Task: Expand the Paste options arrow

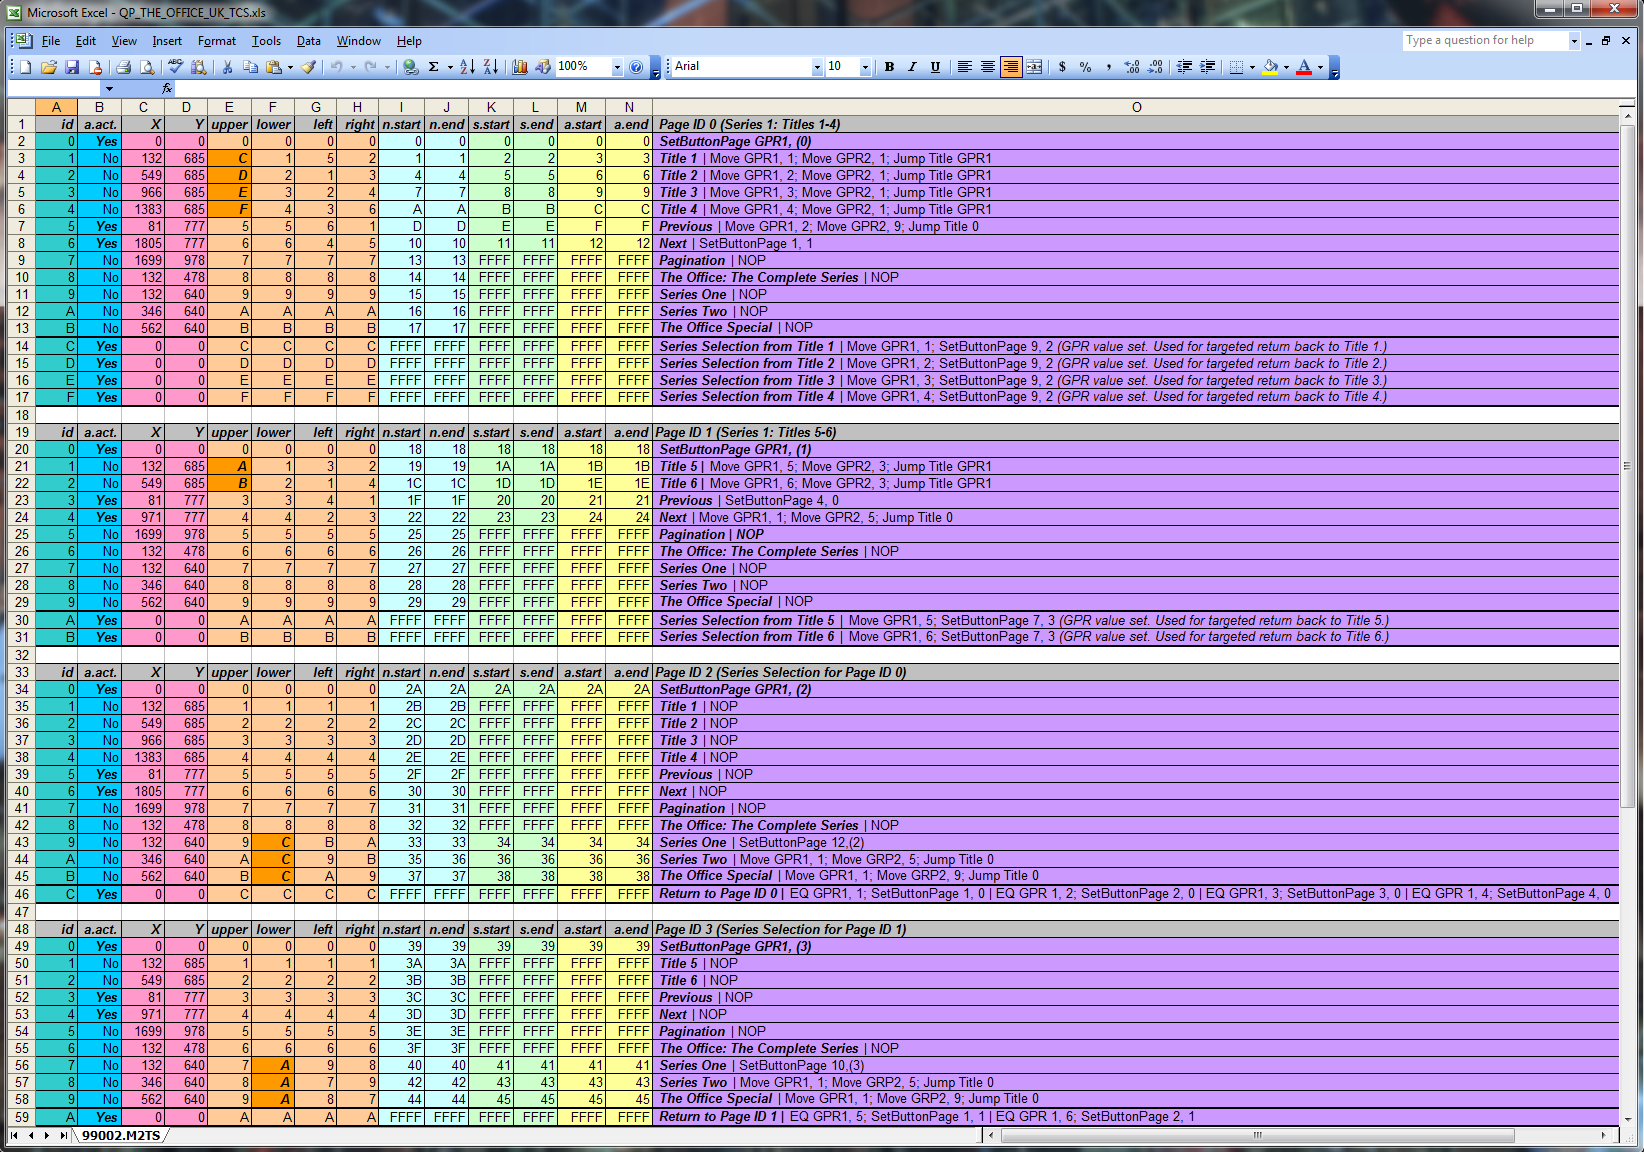Action: coord(290,67)
